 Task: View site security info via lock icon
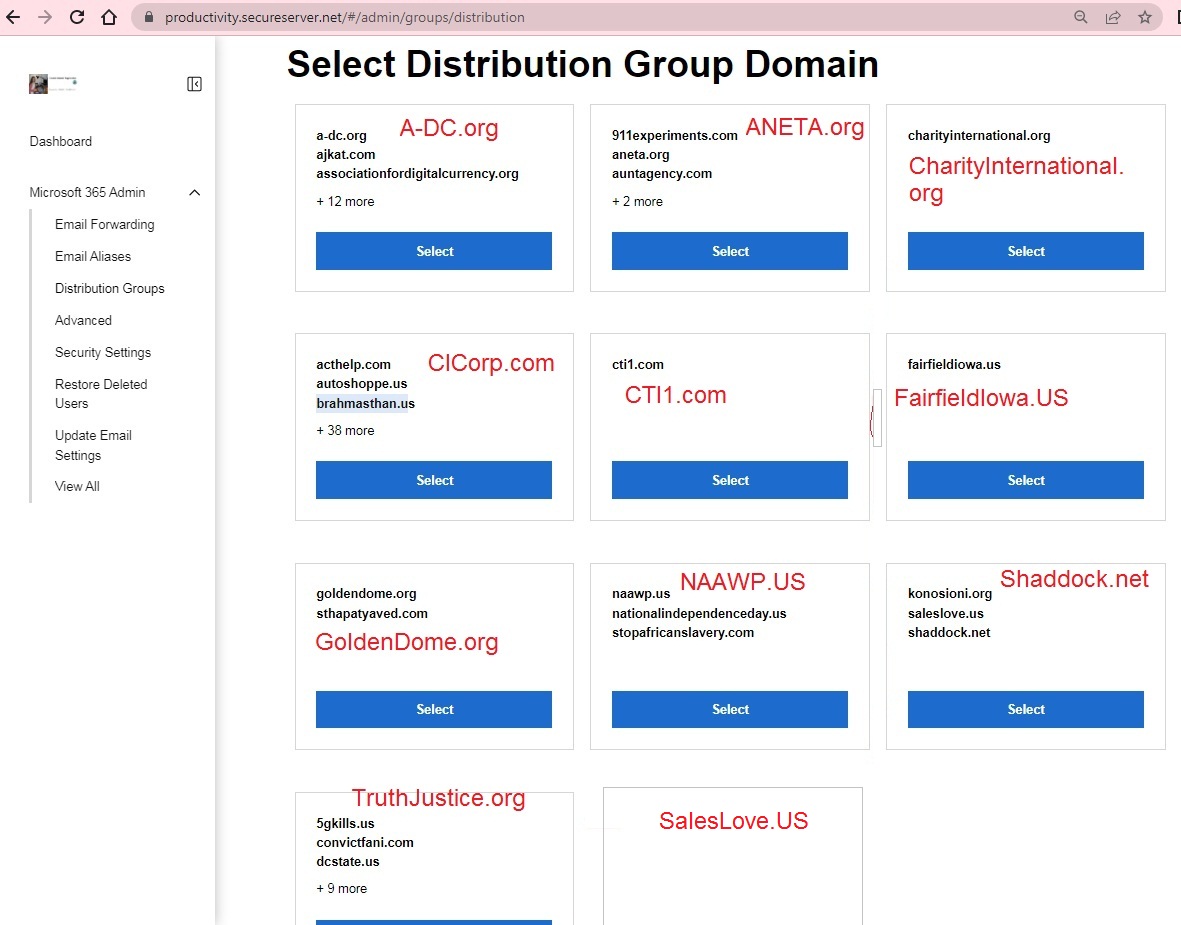pos(149,17)
